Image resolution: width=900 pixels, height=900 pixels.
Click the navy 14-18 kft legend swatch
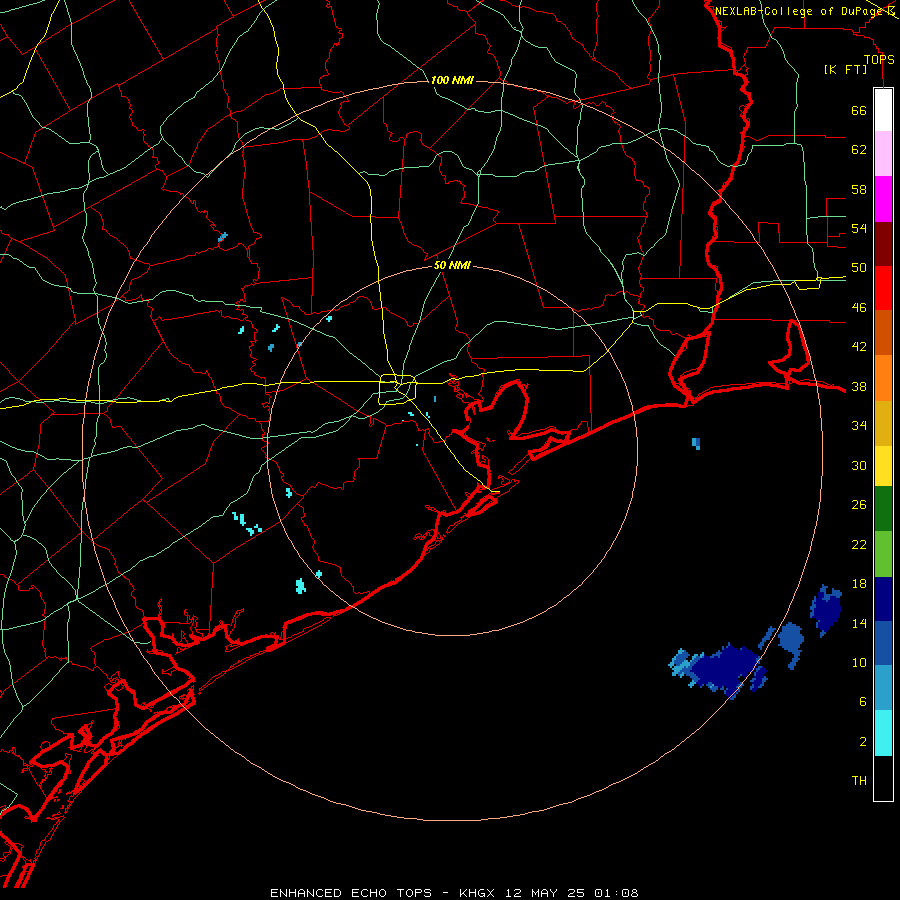pyautogui.click(x=883, y=599)
